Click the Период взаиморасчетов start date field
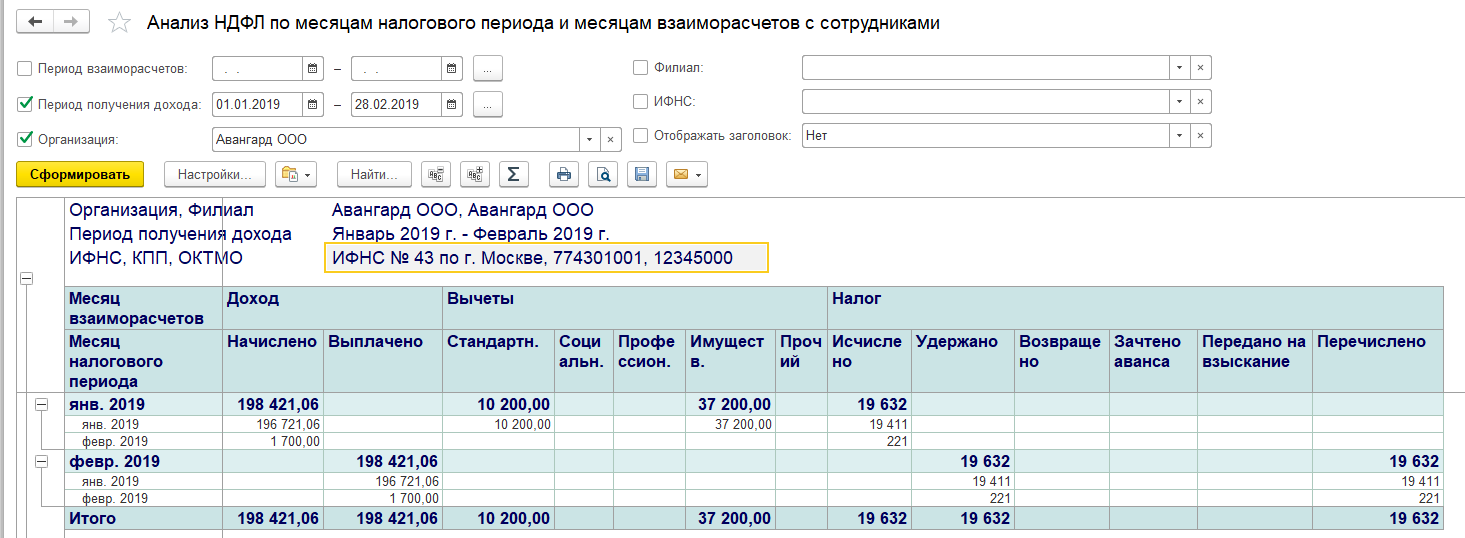The image size is (1465, 538). coord(258,69)
